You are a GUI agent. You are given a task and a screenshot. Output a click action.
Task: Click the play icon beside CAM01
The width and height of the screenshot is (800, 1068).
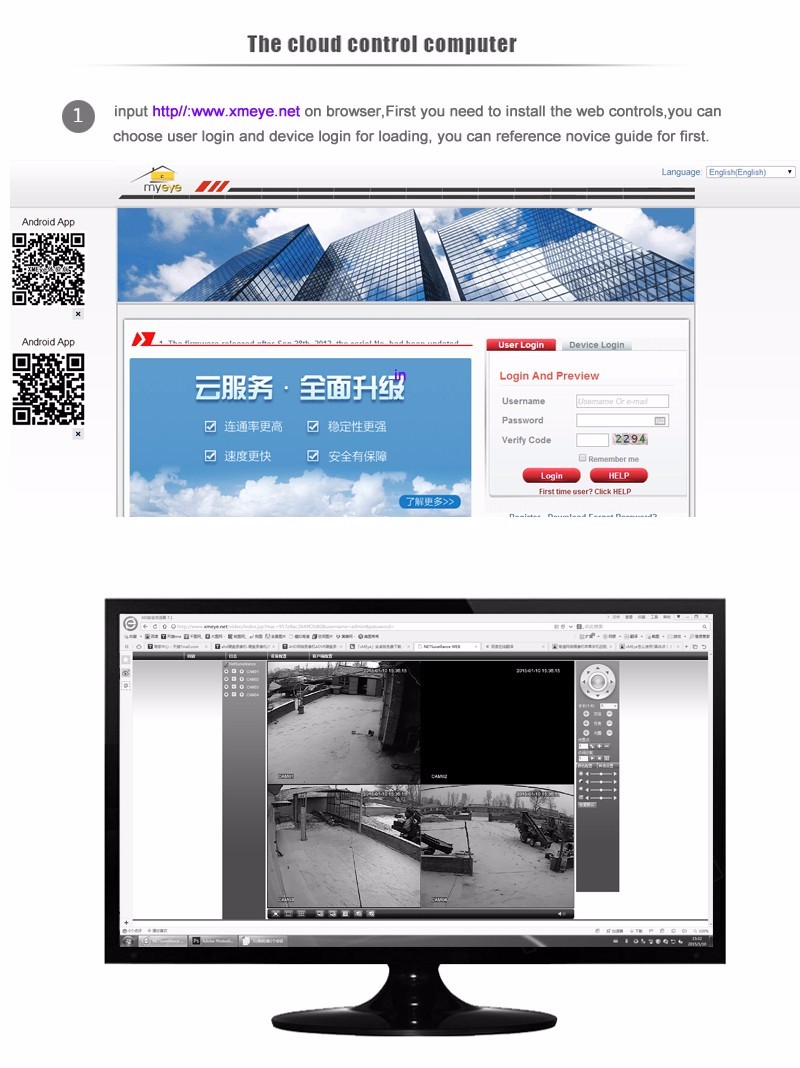242,671
